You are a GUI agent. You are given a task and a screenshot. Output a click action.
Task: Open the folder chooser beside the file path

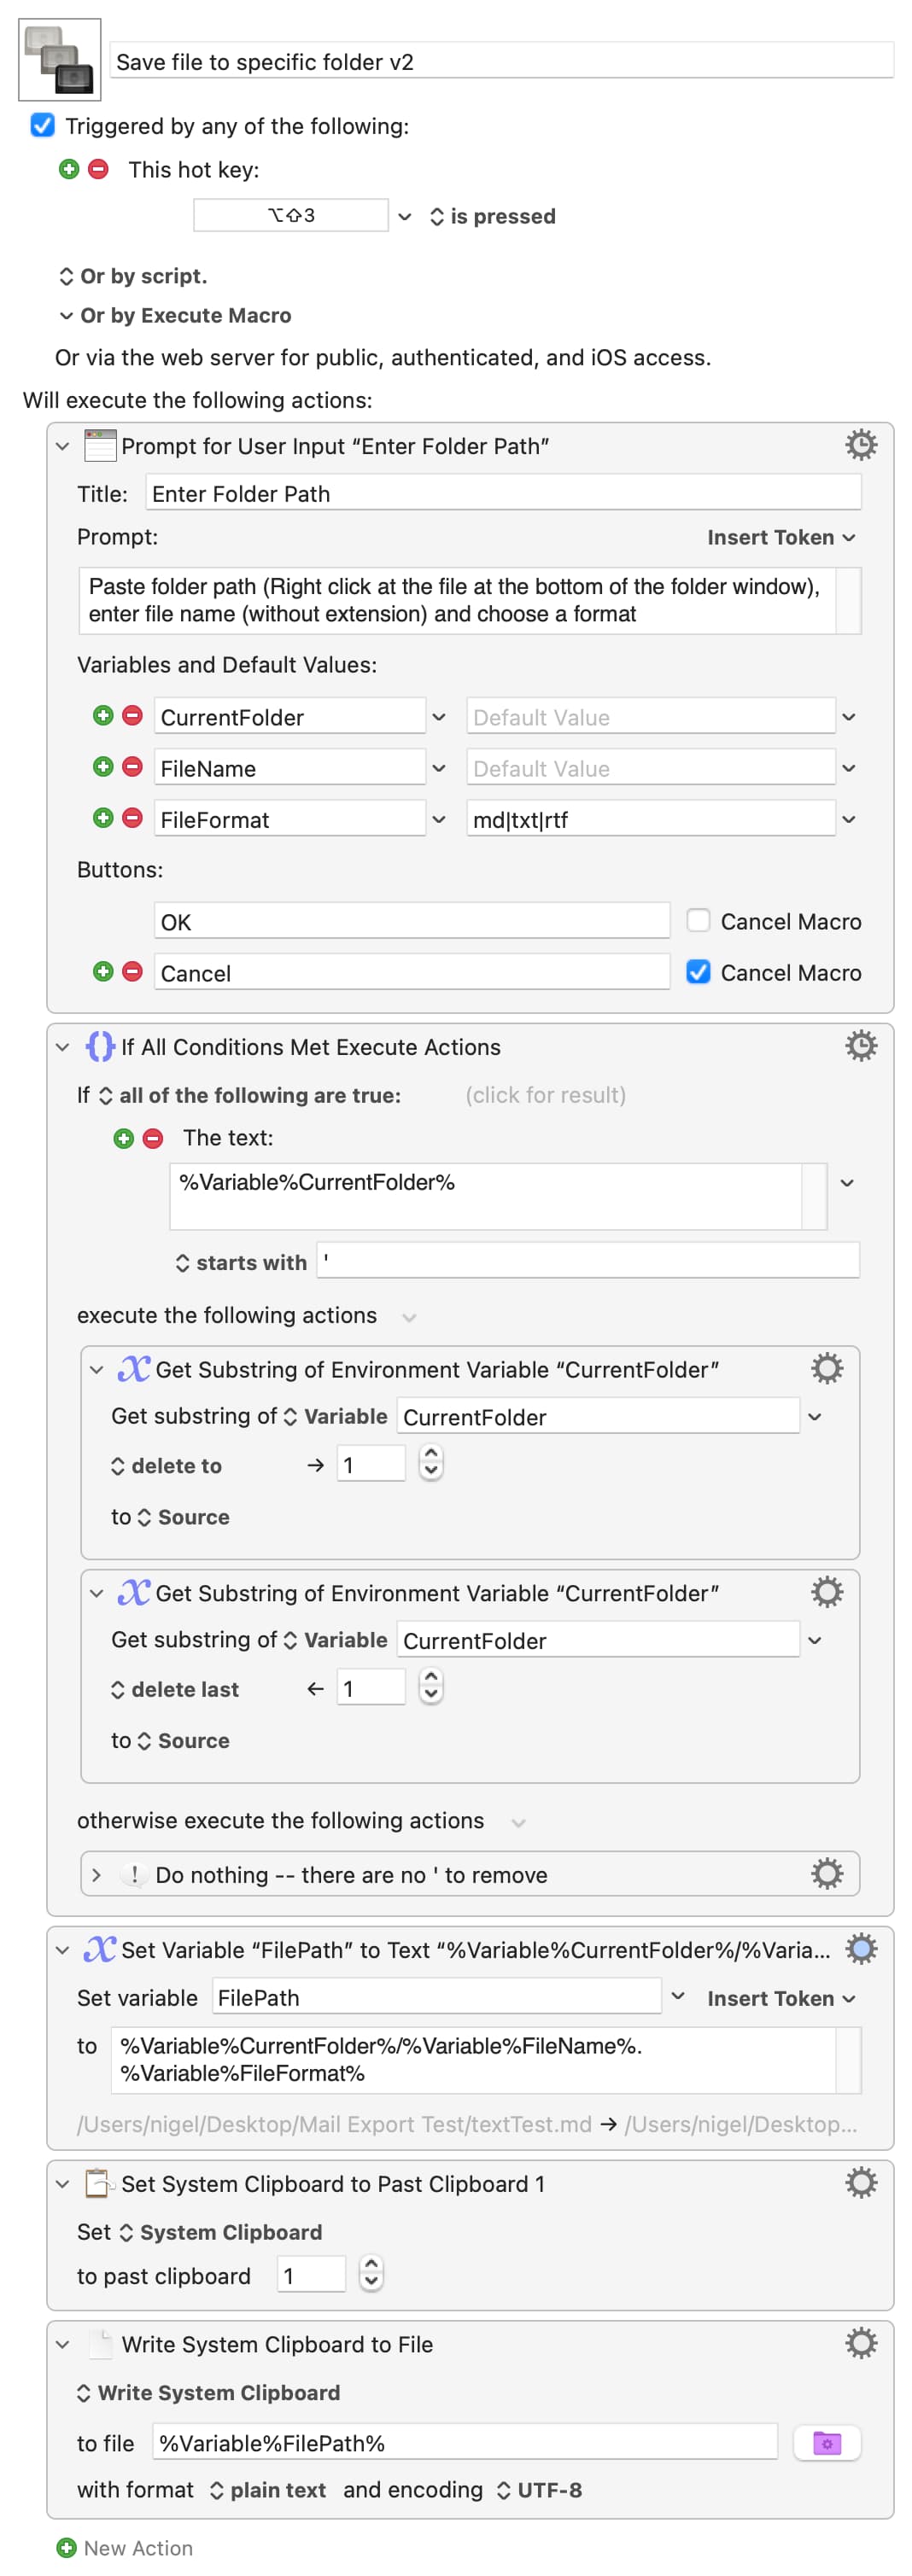tap(826, 2442)
